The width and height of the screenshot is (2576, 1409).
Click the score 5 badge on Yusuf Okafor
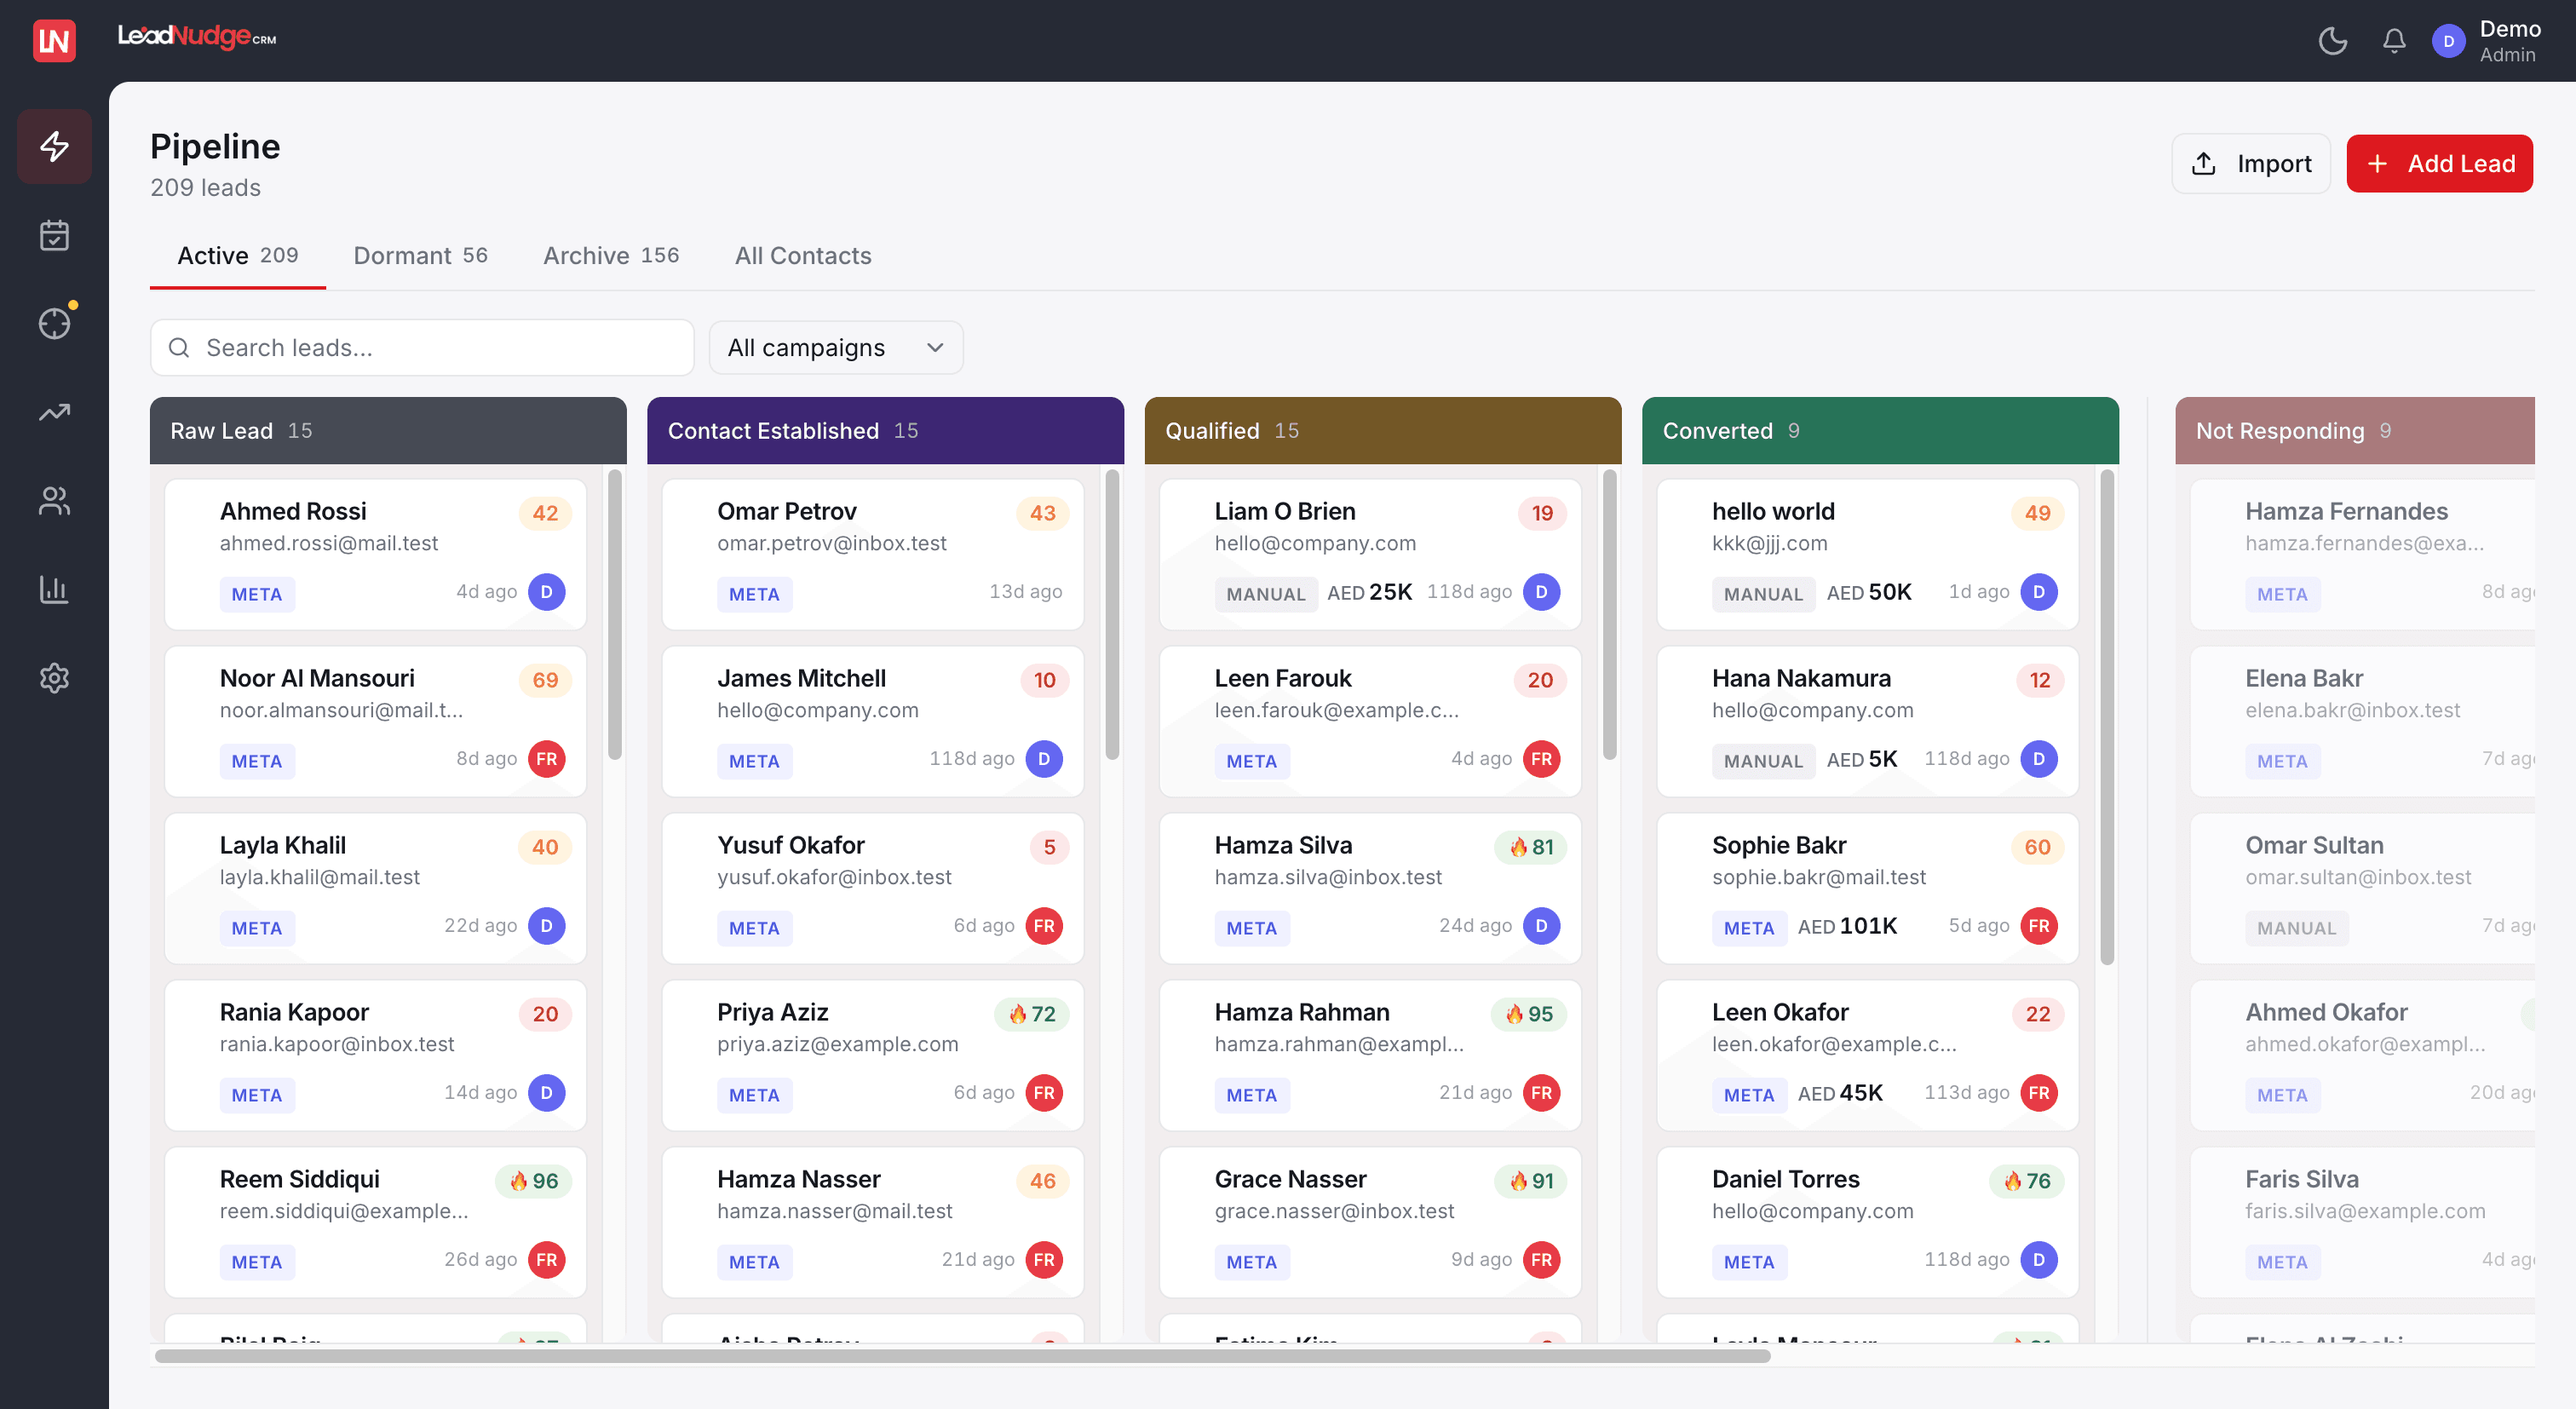1049,847
